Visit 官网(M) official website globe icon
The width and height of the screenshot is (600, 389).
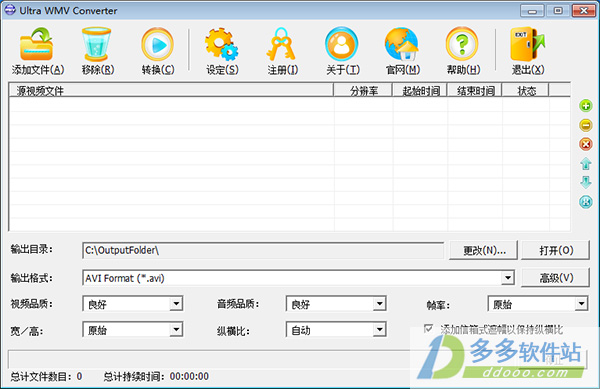[x=401, y=44]
